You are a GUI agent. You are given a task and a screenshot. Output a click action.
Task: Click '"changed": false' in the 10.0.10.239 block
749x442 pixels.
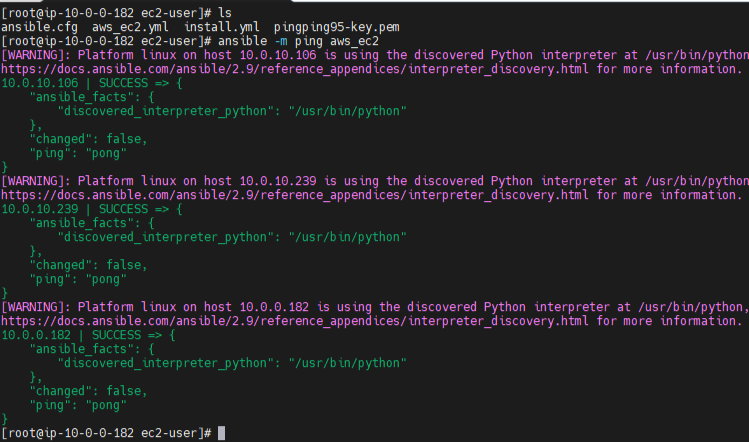(88, 265)
